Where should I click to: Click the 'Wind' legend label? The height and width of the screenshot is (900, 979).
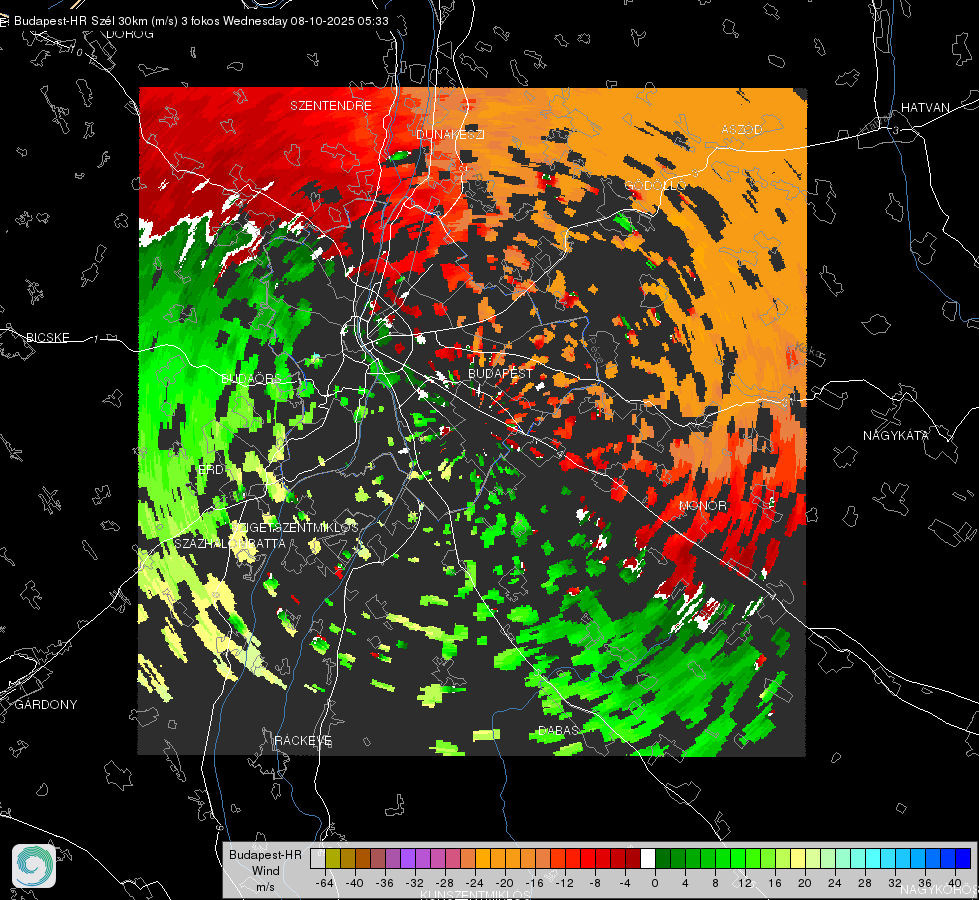(265, 871)
